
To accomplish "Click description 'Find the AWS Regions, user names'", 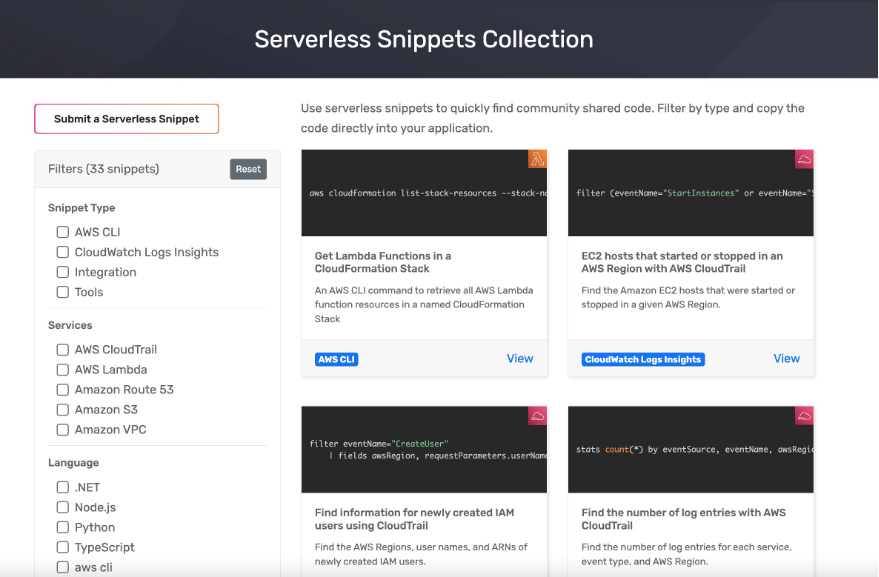I will pos(421,554).
